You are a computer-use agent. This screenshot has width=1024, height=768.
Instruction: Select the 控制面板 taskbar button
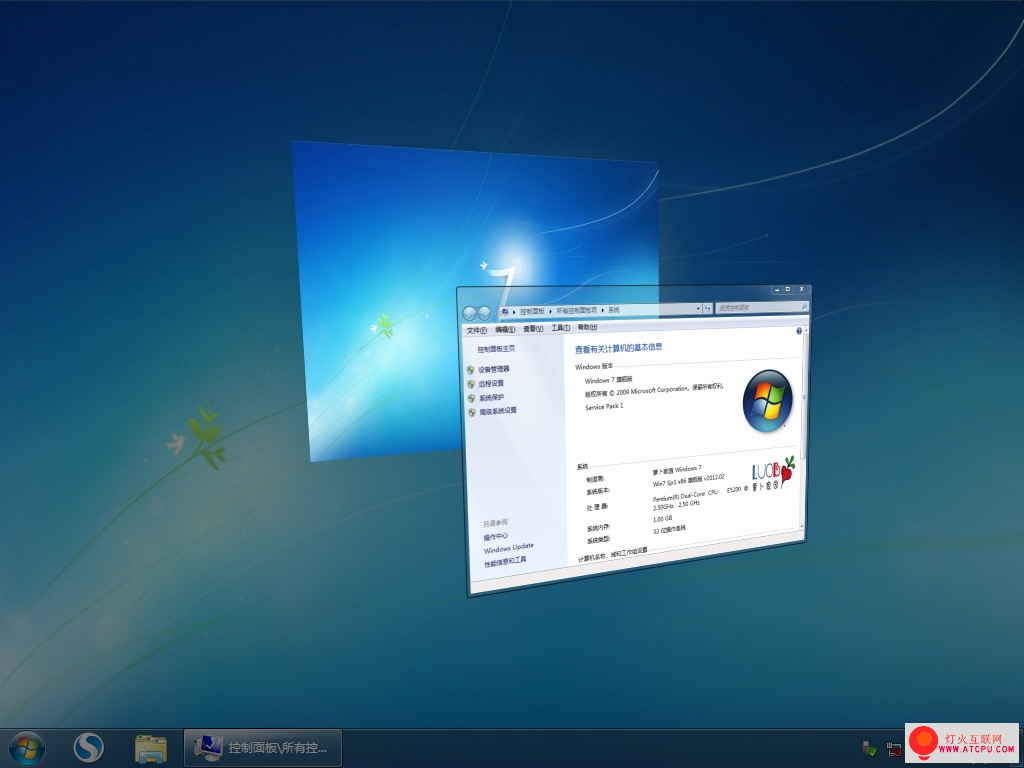pos(263,748)
